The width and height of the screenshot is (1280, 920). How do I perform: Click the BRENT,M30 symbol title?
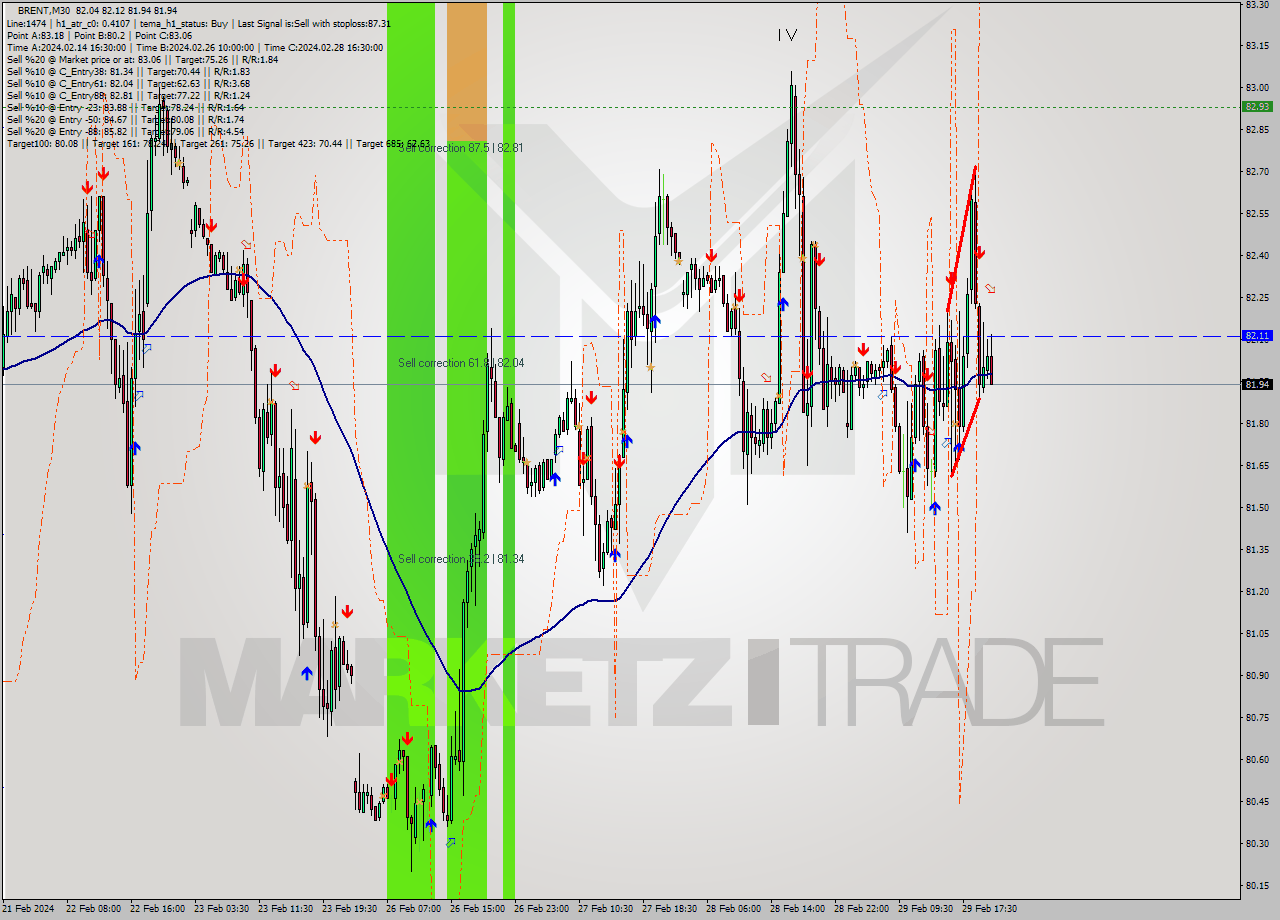(x=44, y=10)
